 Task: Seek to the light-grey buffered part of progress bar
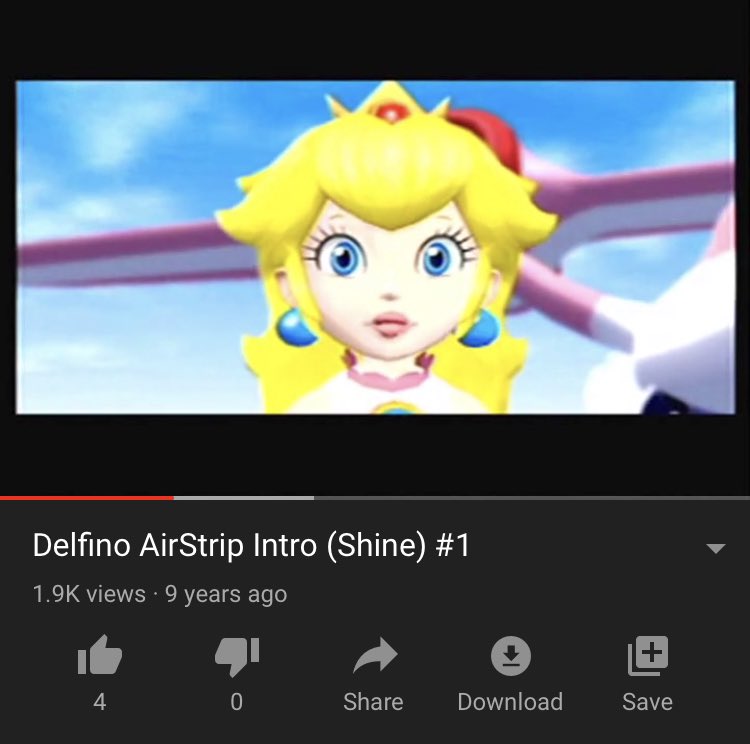244,498
